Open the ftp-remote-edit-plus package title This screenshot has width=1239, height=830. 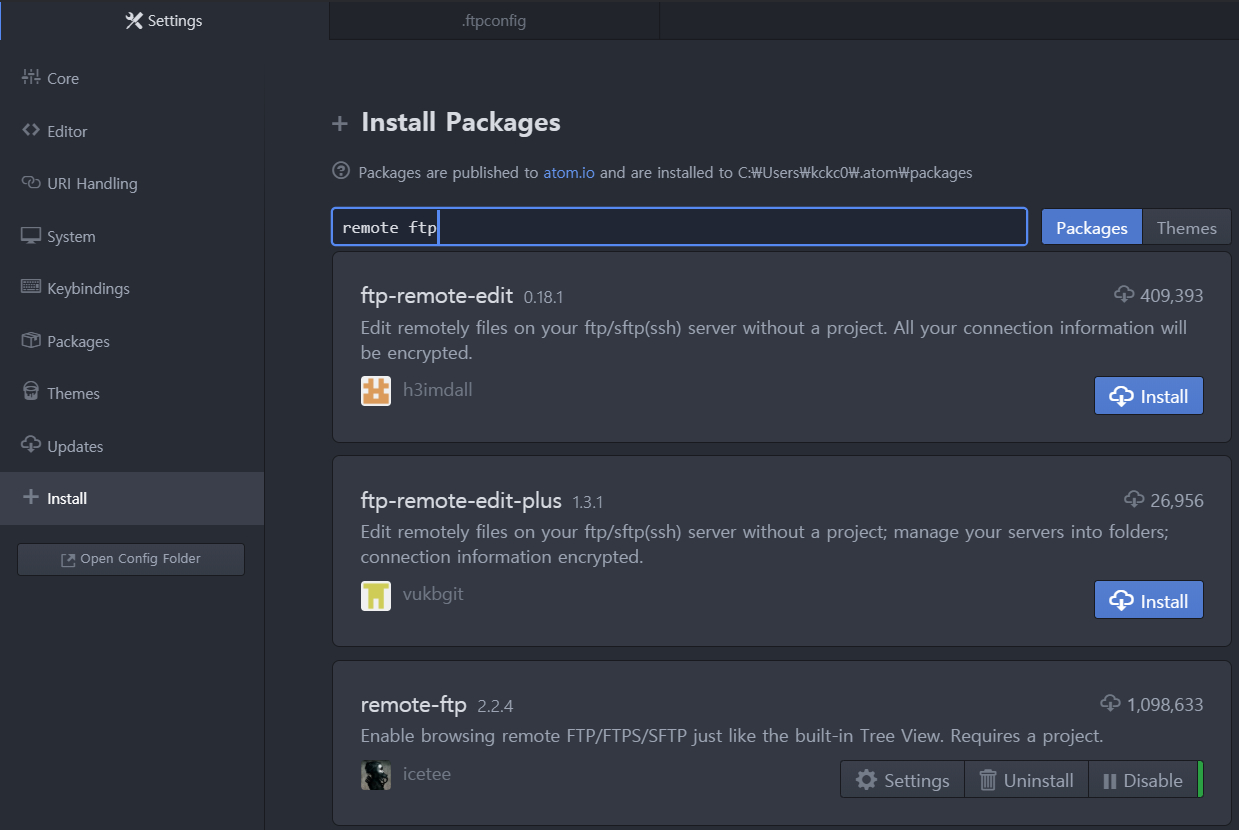(x=461, y=500)
